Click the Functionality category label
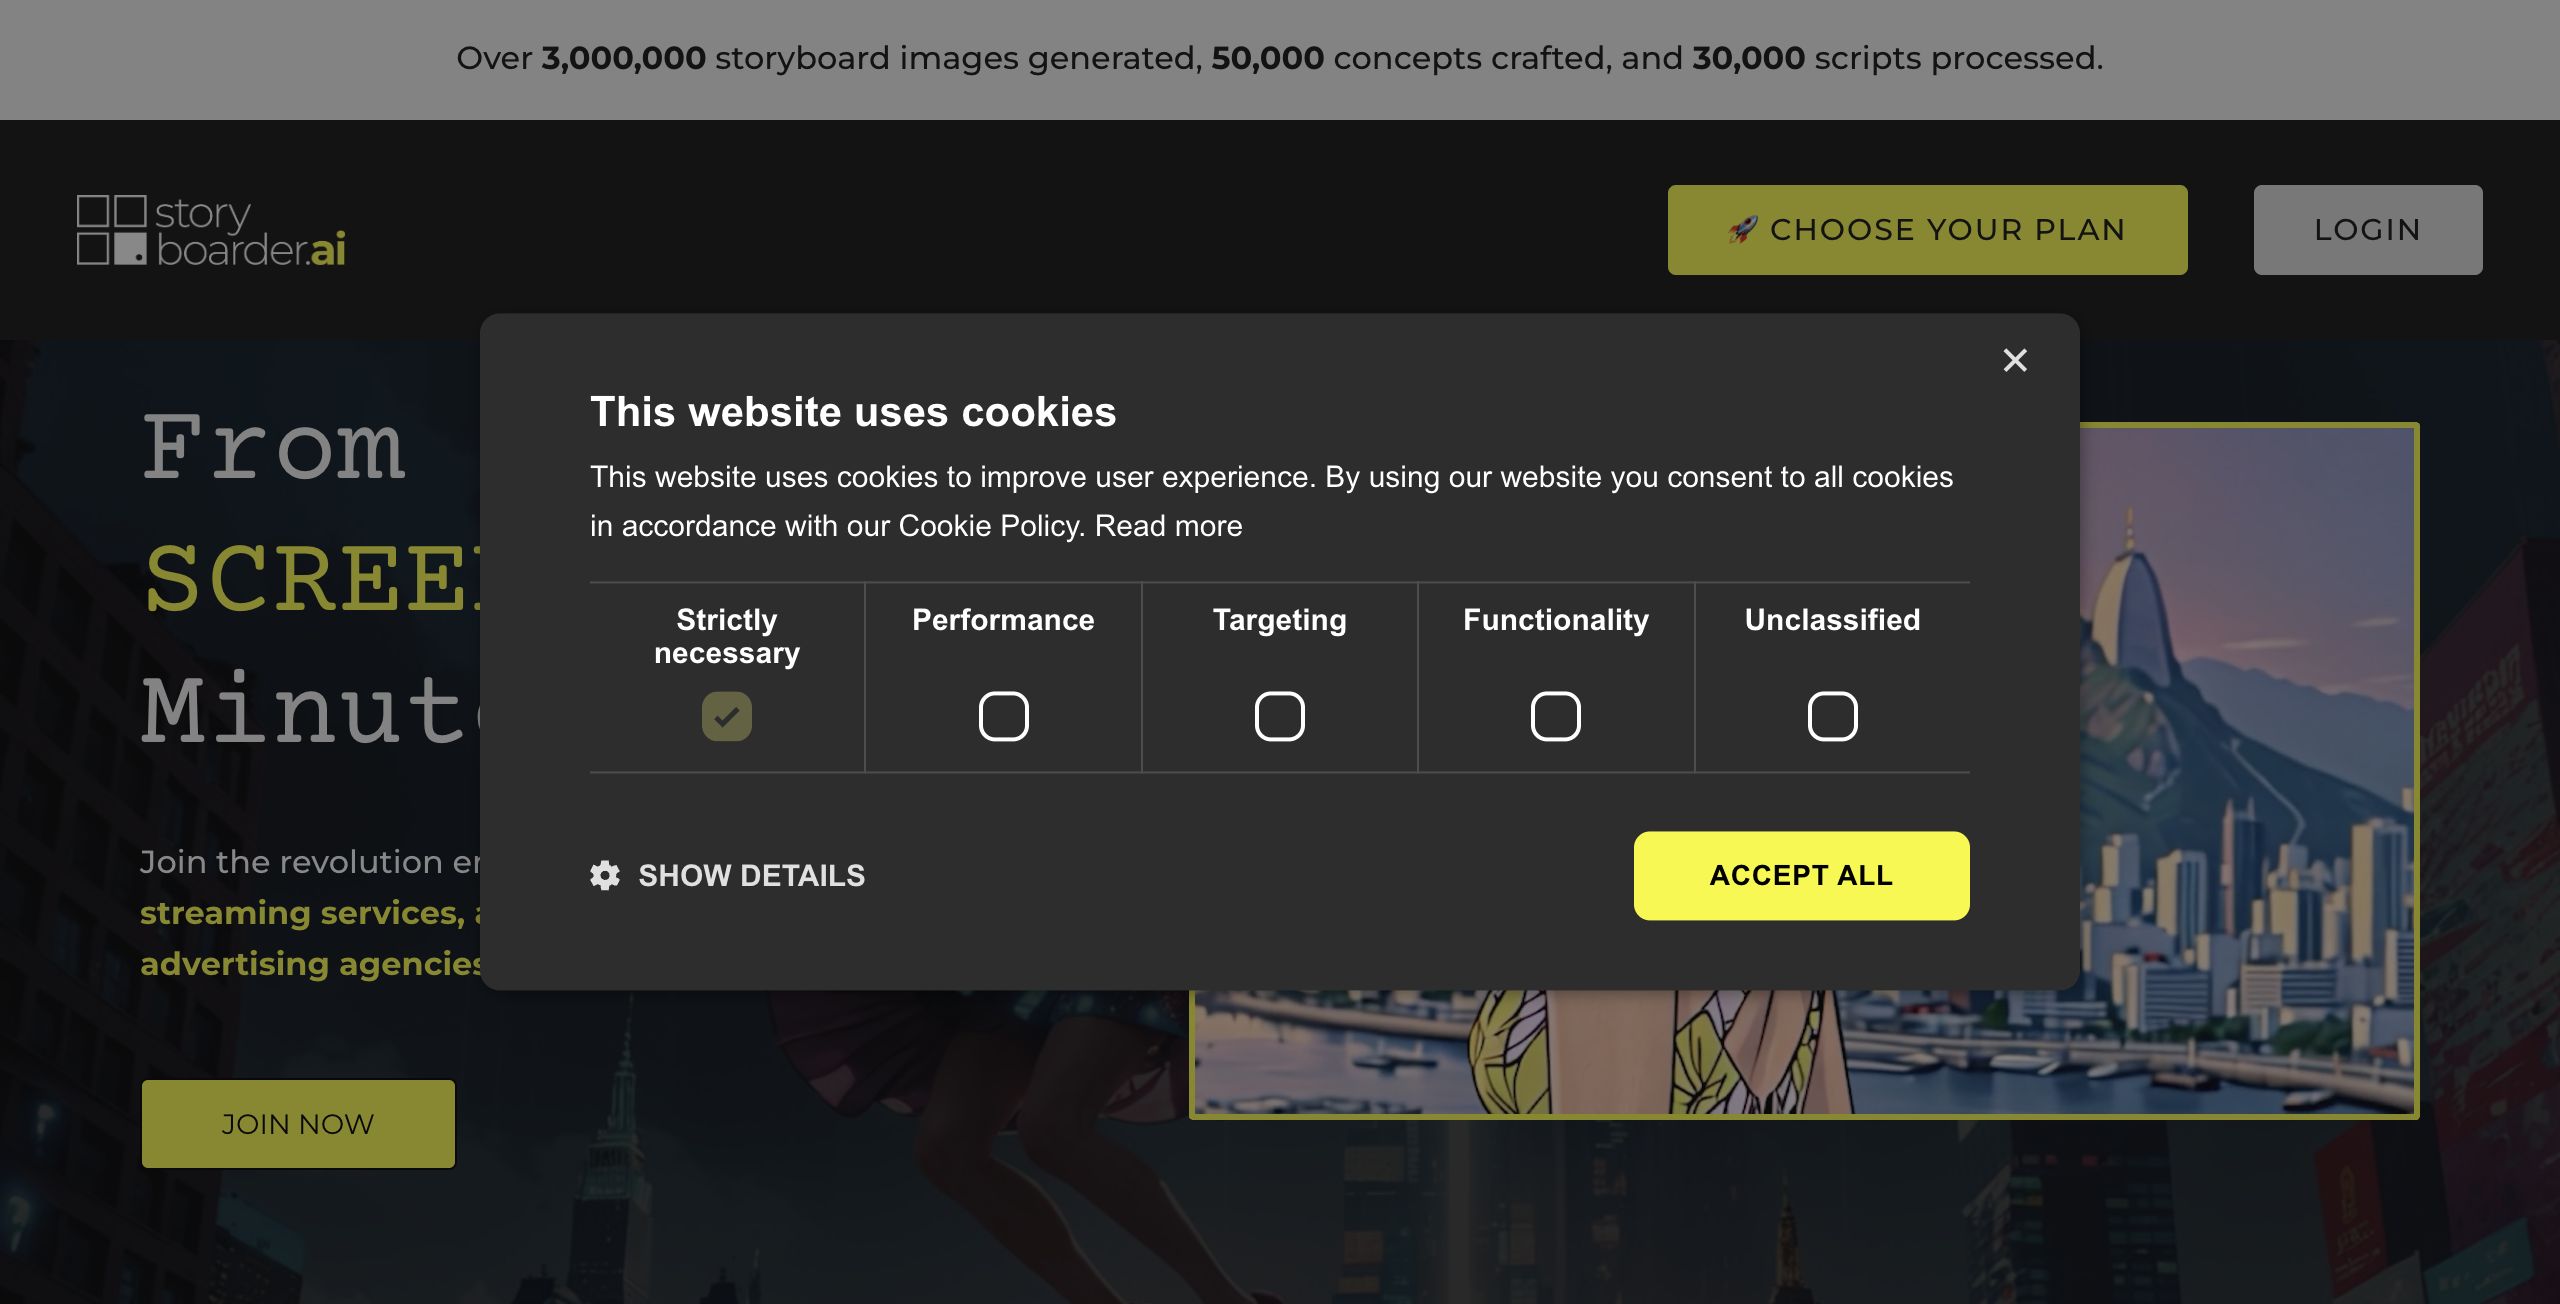The image size is (2560, 1304). [x=1556, y=620]
